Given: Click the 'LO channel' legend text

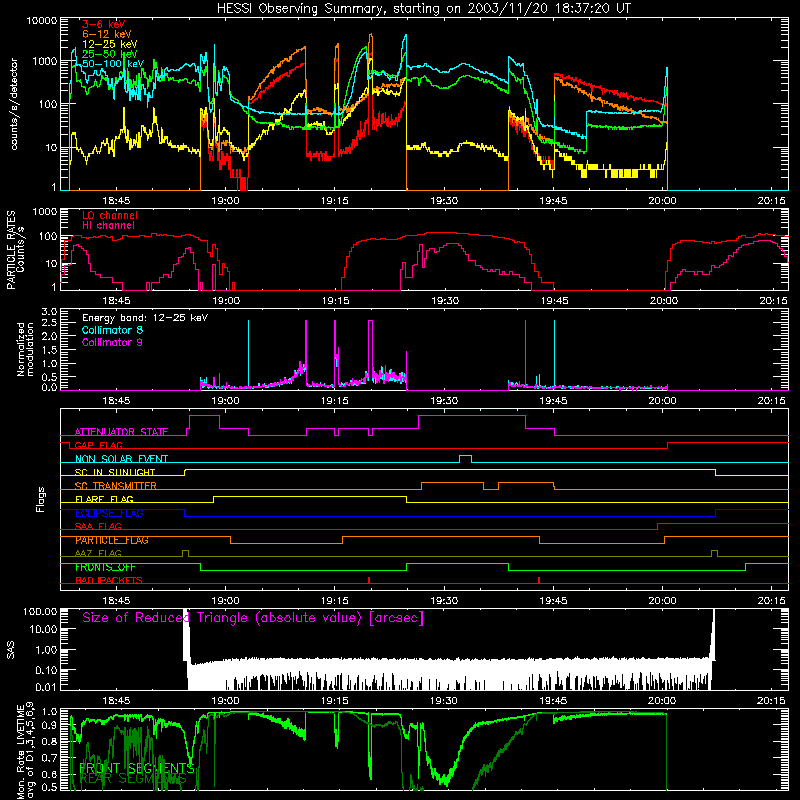Looking at the screenshot, I should tap(110, 215).
